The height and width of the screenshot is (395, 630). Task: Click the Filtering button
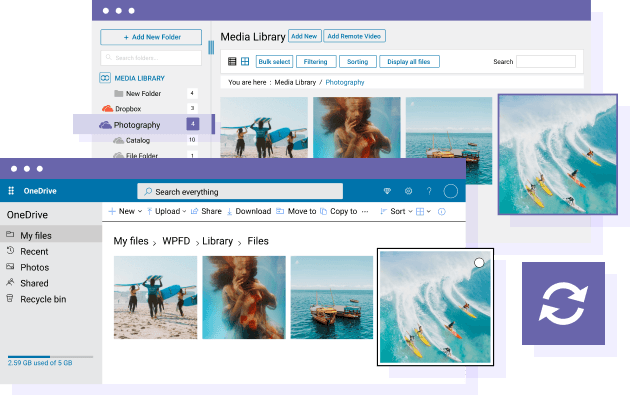316,61
